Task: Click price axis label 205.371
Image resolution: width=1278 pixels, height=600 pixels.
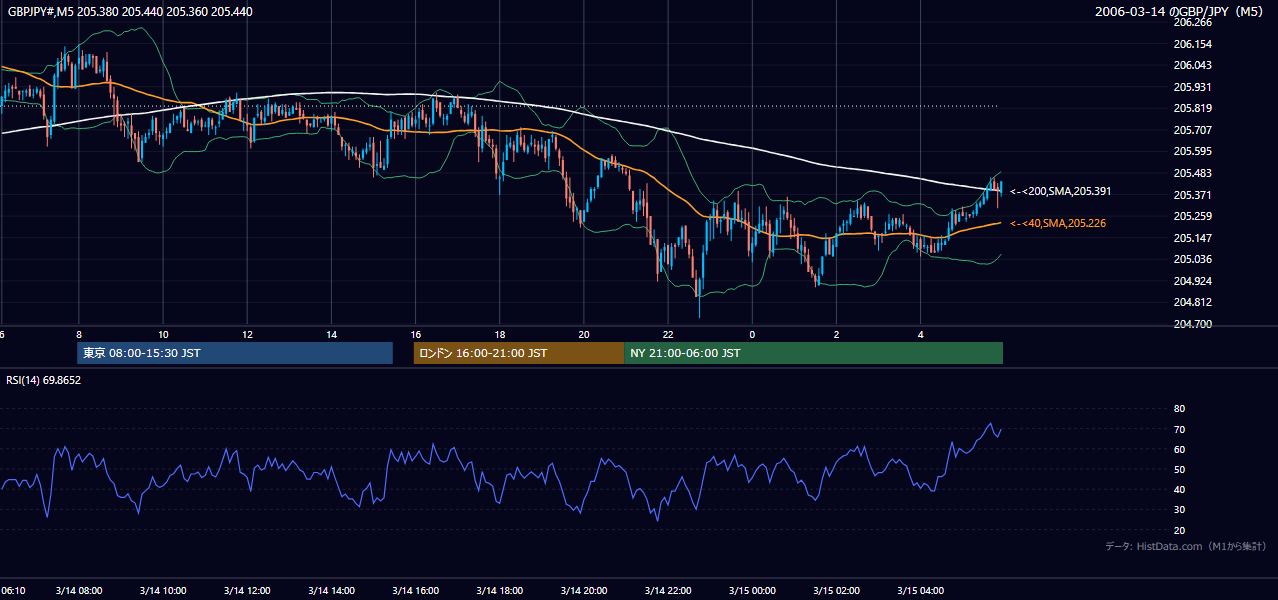Action: 1192,194
